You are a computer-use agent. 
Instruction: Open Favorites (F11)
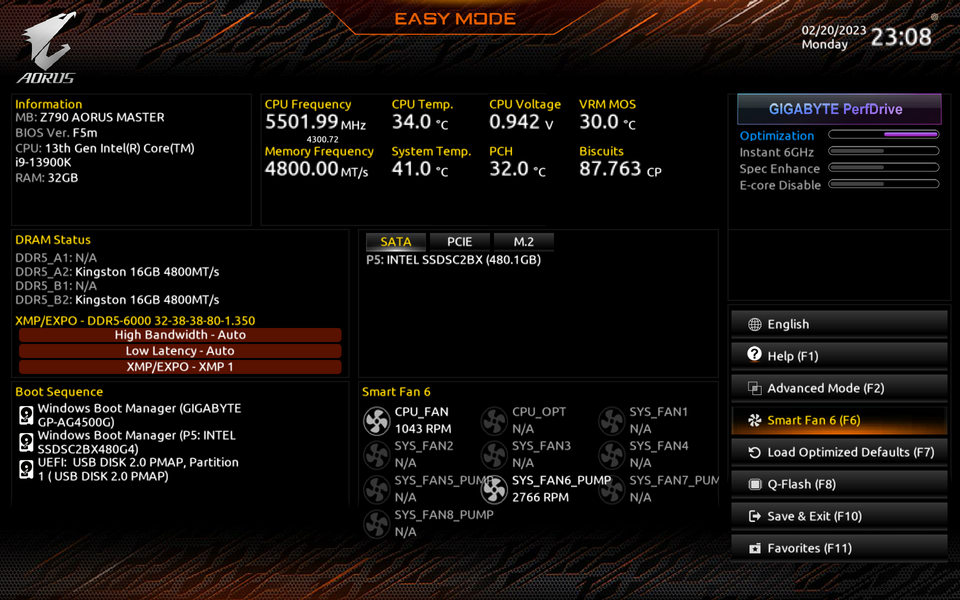(x=839, y=548)
